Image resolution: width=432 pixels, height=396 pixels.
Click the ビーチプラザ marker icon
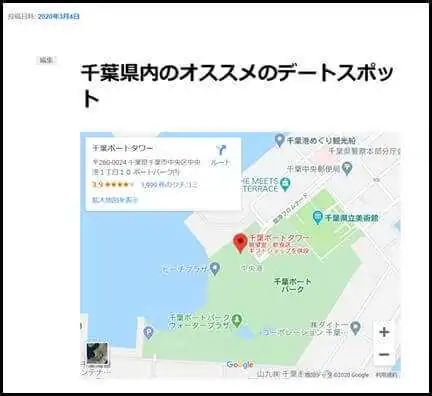pyautogui.click(x=216, y=268)
